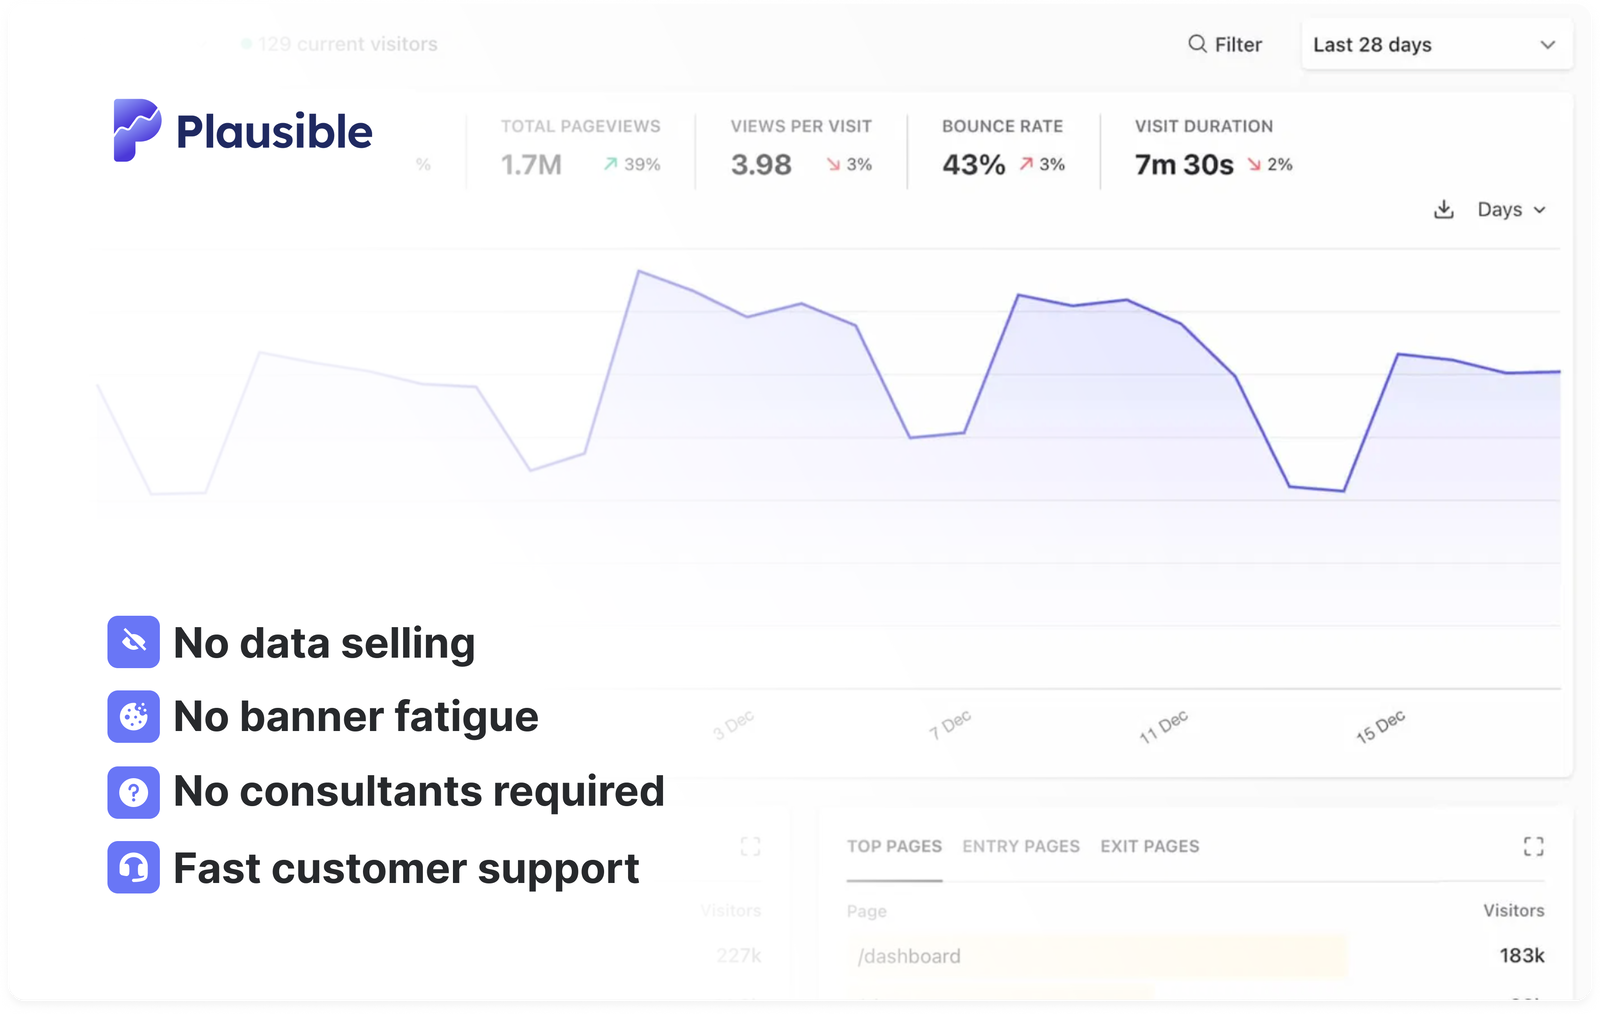Click the Filter button

[x=1226, y=44]
